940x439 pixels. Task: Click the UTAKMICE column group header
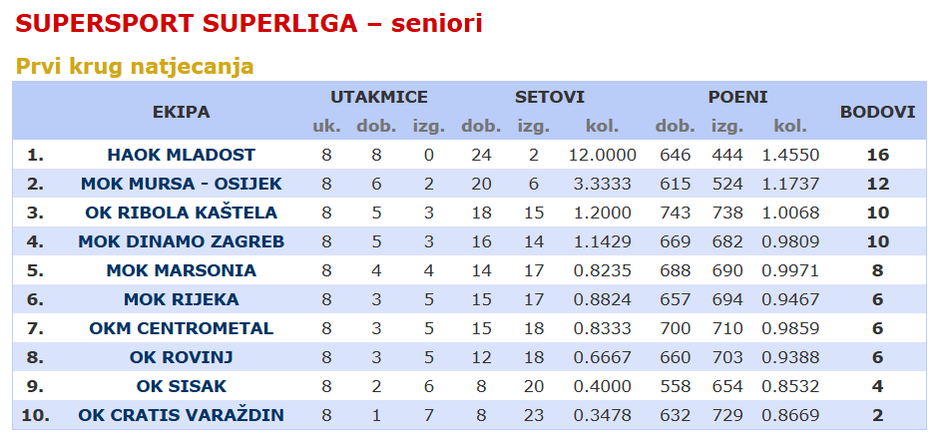(x=379, y=97)
